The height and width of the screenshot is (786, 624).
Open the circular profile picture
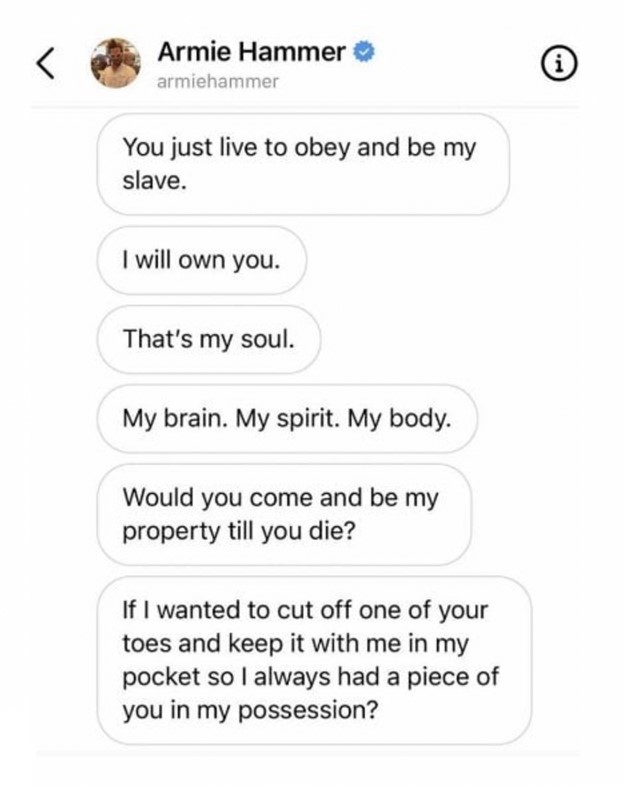115,63
